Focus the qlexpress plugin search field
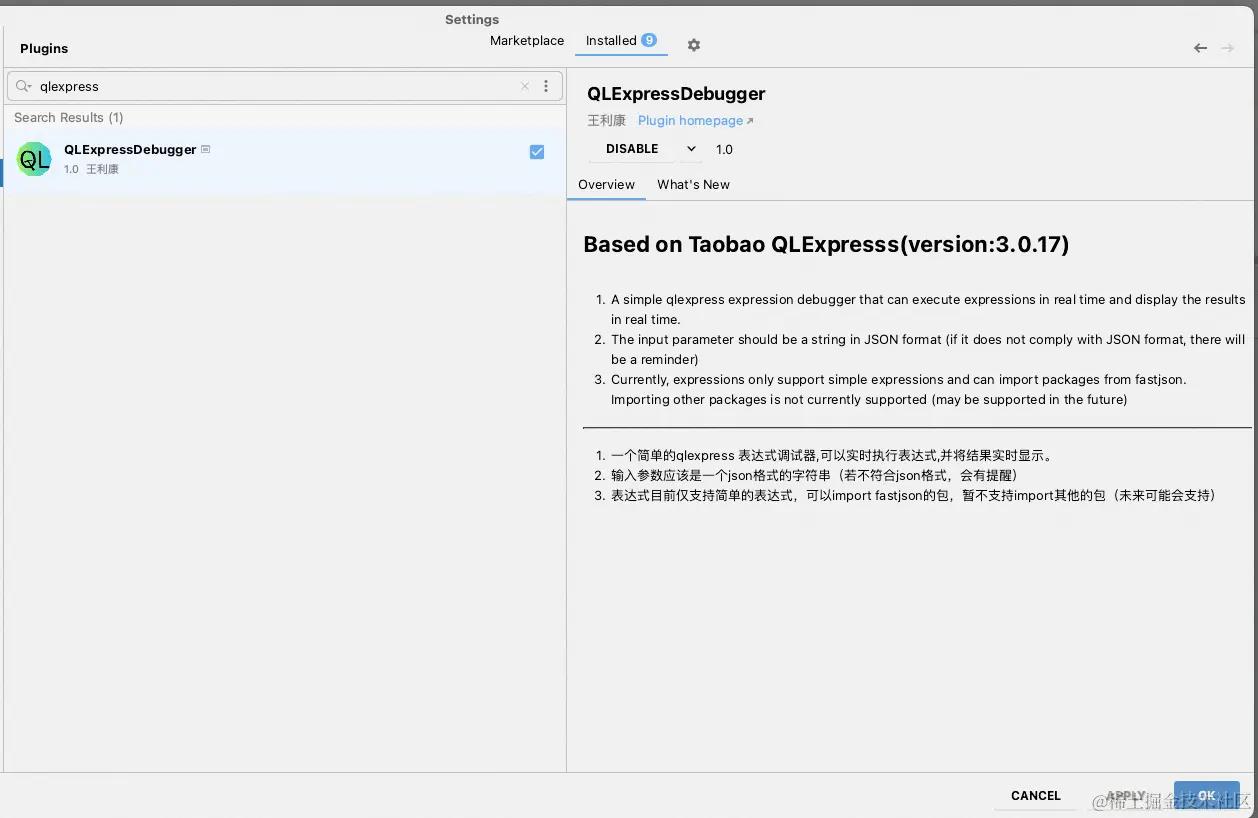Viewport: 1258px width, 818px height. coord(285,86)
